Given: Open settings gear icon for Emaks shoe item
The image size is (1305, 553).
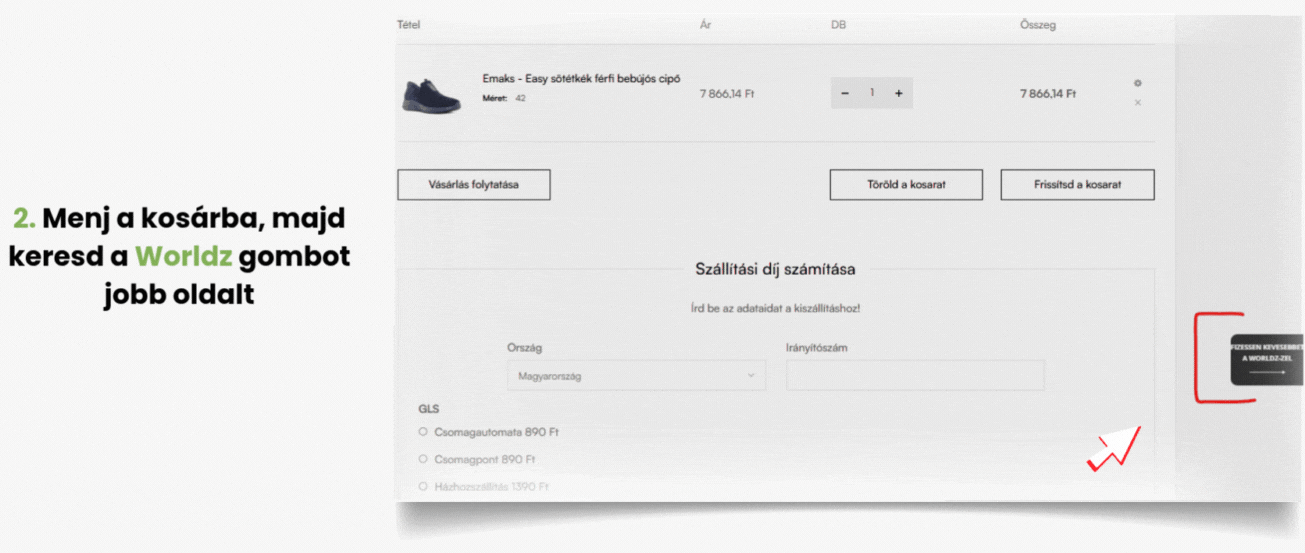Looking at the screenshot, I should tap(1138, 83).
